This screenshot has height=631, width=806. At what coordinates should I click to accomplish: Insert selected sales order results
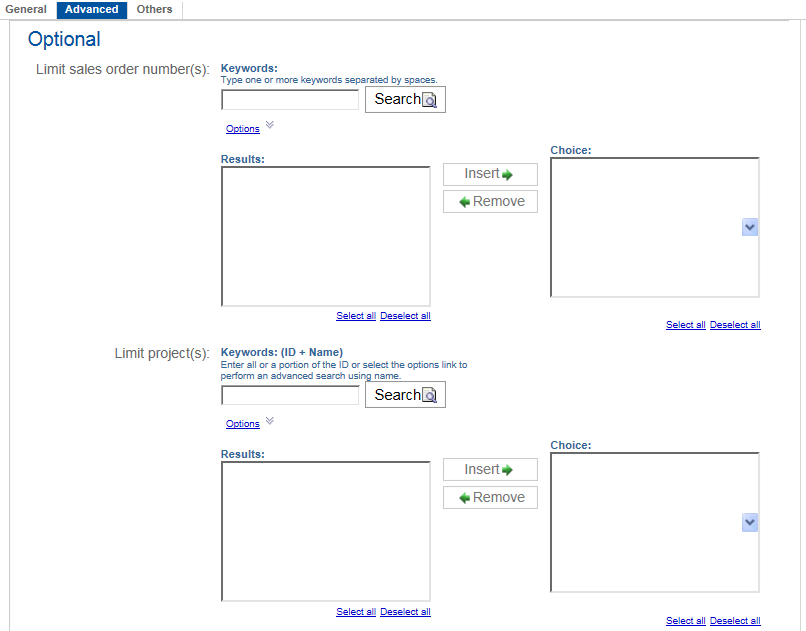[x=490, y=174]
